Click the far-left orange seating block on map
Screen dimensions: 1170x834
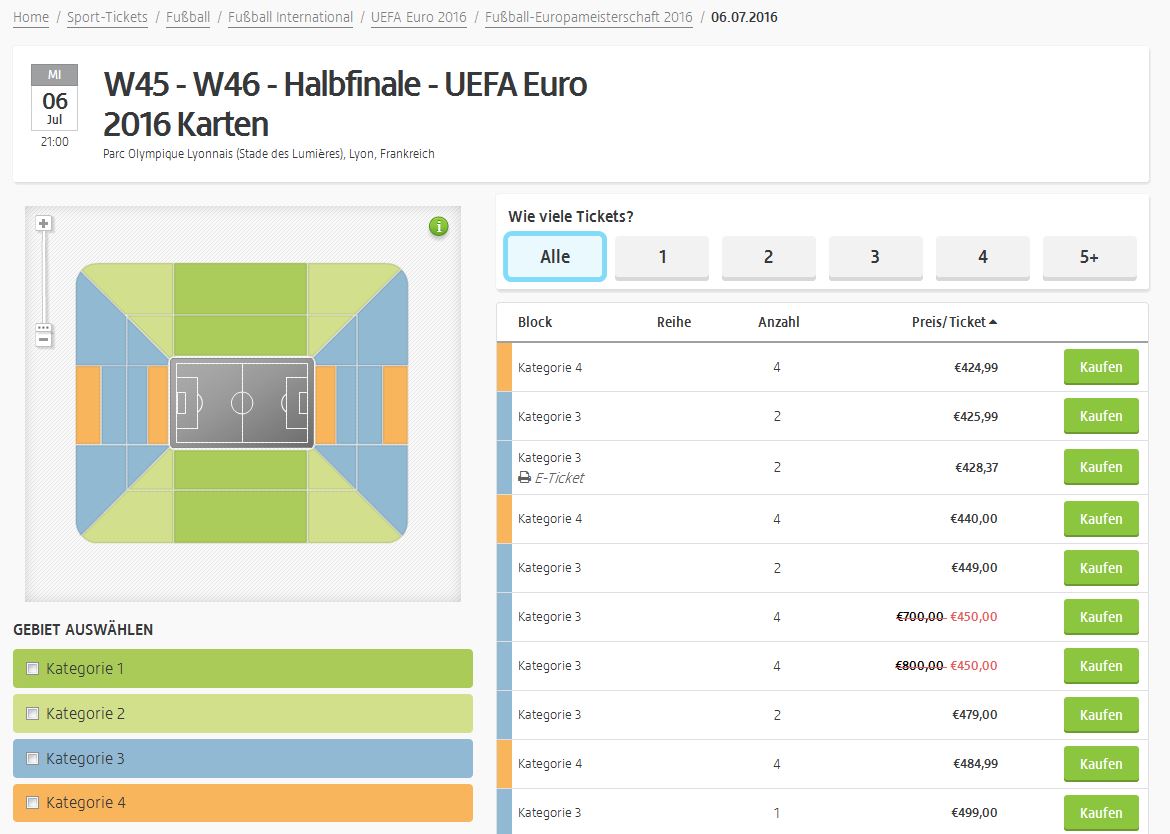tap(88, 404)
